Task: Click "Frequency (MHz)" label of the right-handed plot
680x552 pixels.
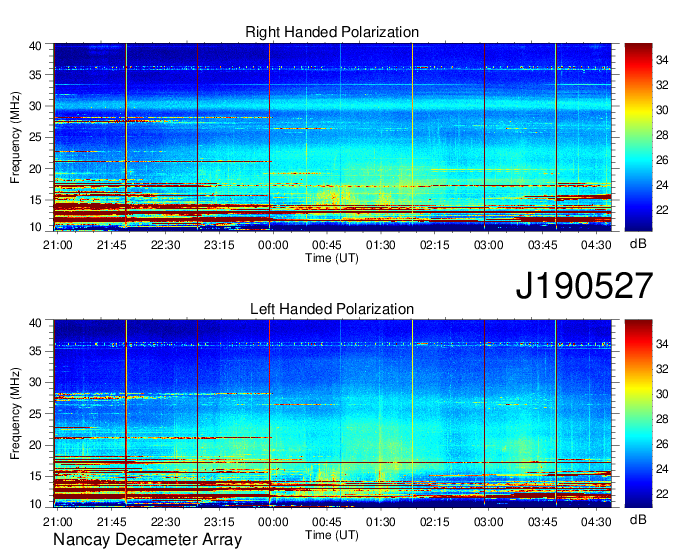Action: point(15,137)
